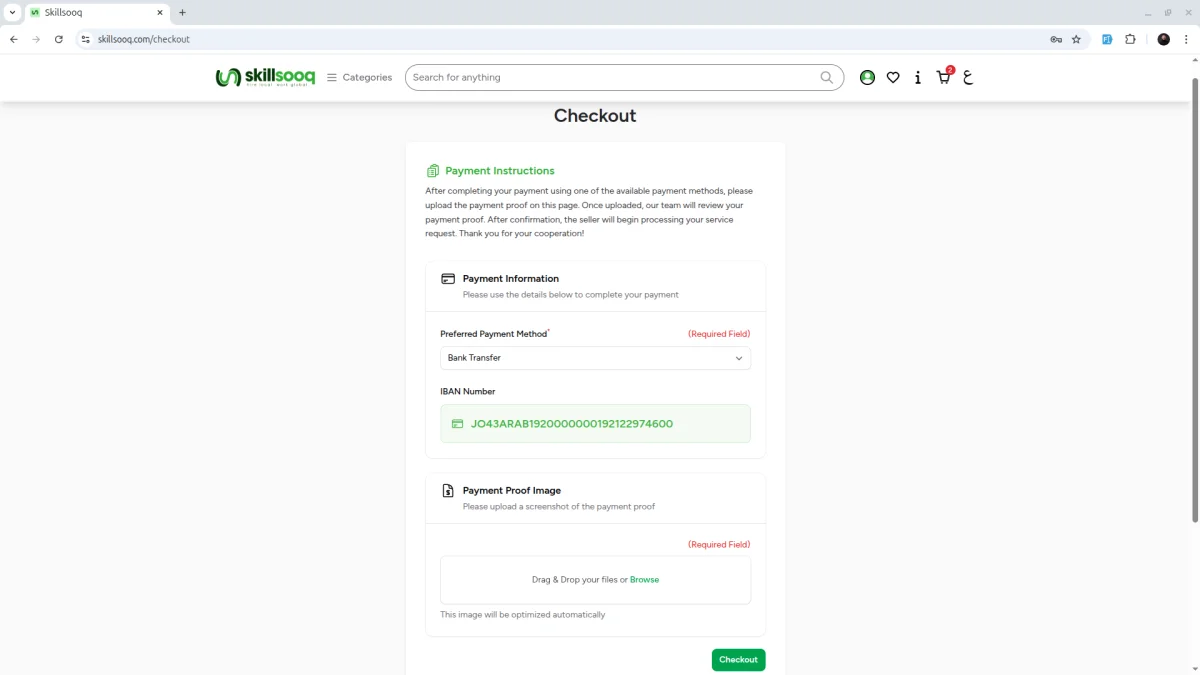Go to the Skillsooq logo homepage
The width and height of the screenshot is (1200, 675).
point(265,77)
